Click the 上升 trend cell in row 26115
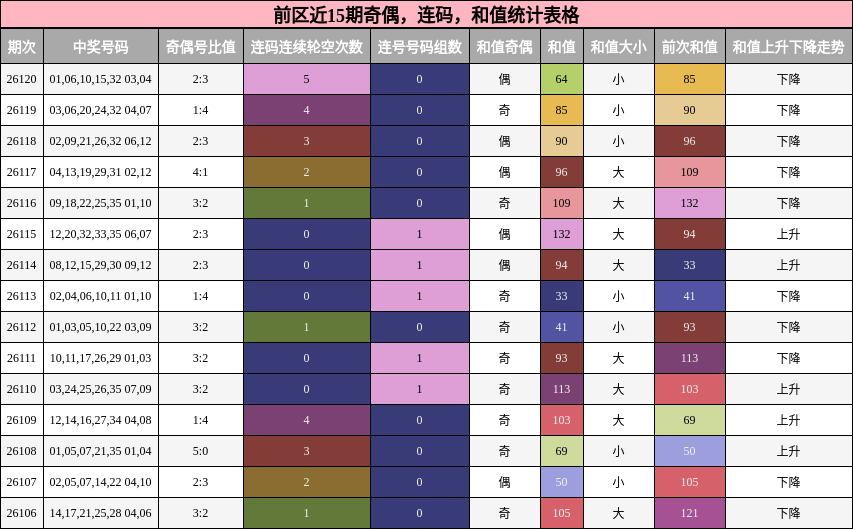The width and height of the screenshot is (853, 529). tap(789, 234)
